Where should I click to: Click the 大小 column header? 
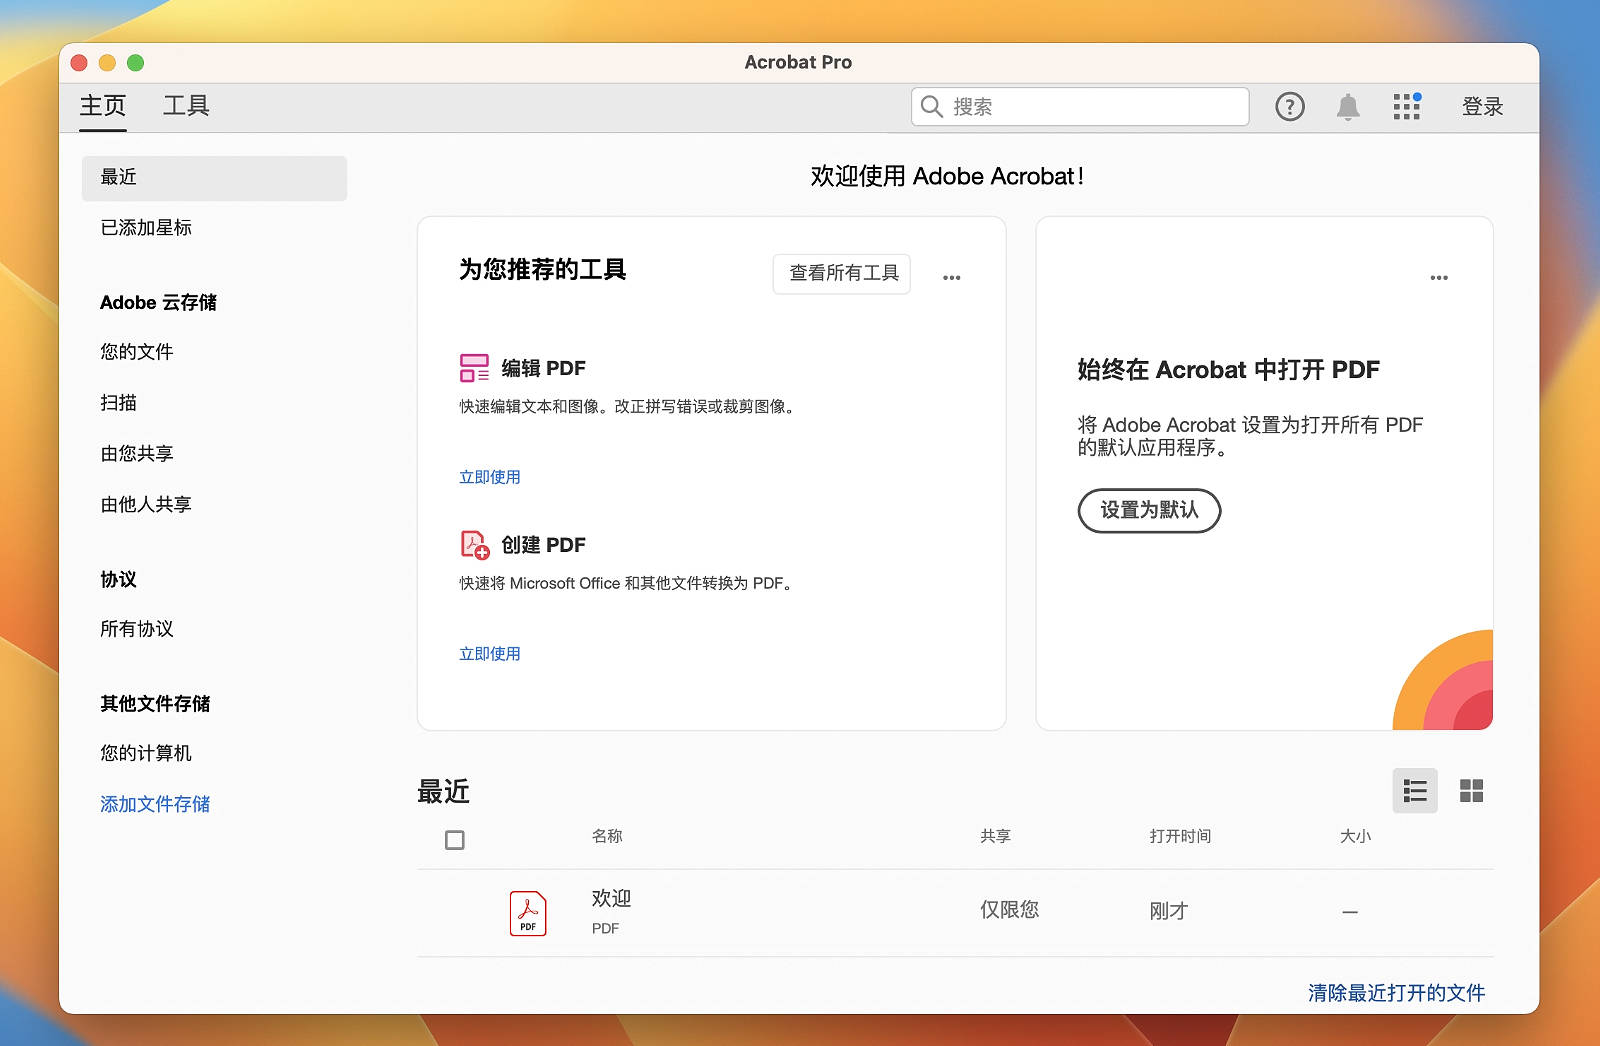1355,836
